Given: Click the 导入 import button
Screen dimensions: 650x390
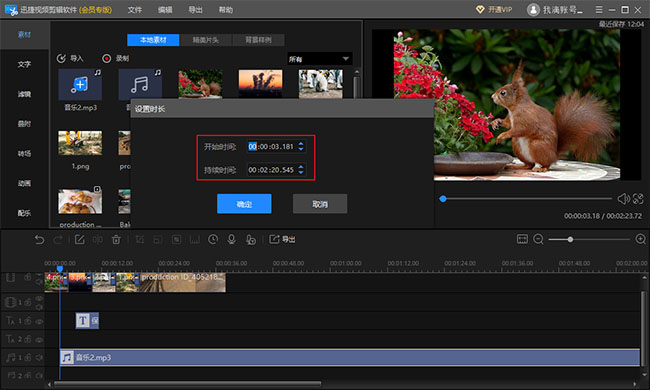Looking at the screenshot, I should (x=70, y=58).
